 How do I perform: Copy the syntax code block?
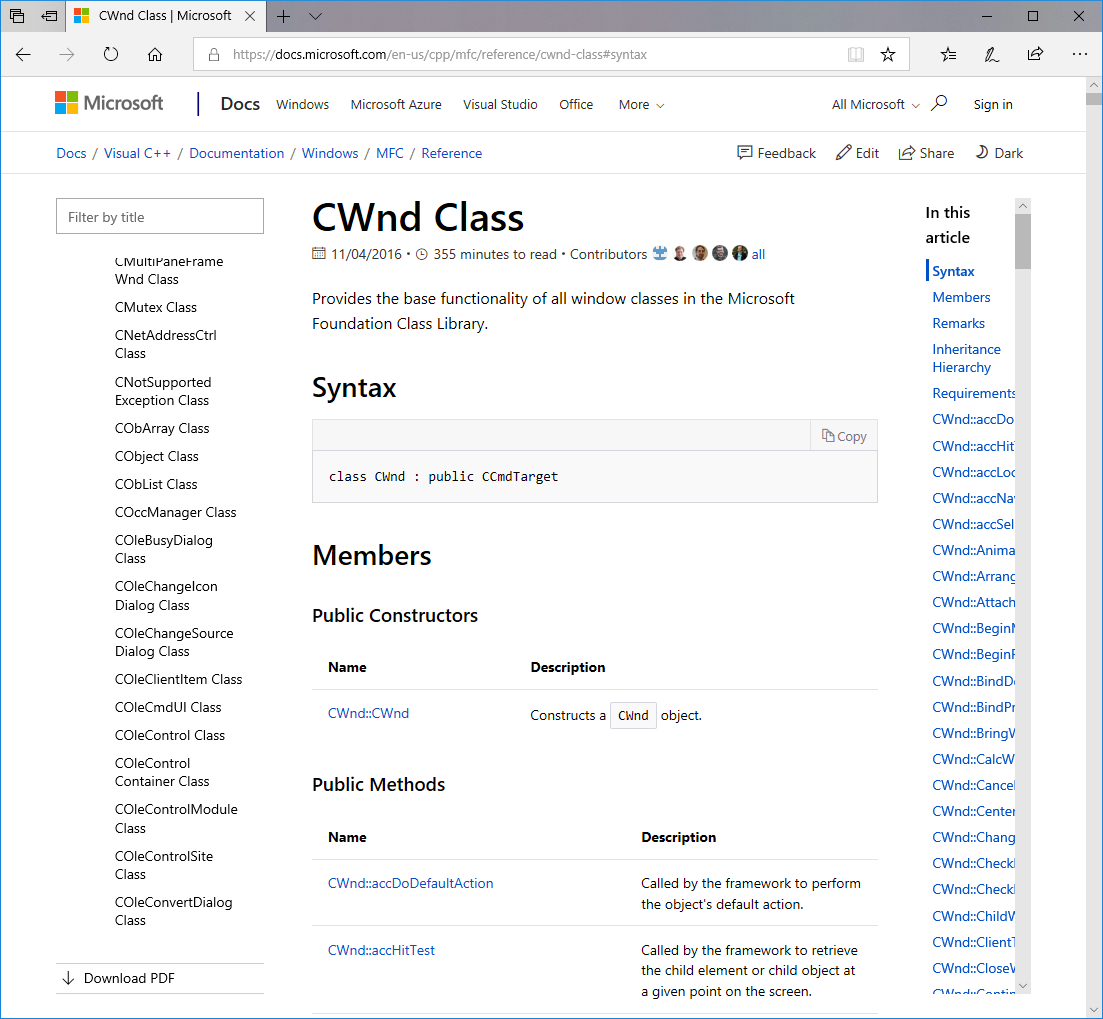coord(844,436)
